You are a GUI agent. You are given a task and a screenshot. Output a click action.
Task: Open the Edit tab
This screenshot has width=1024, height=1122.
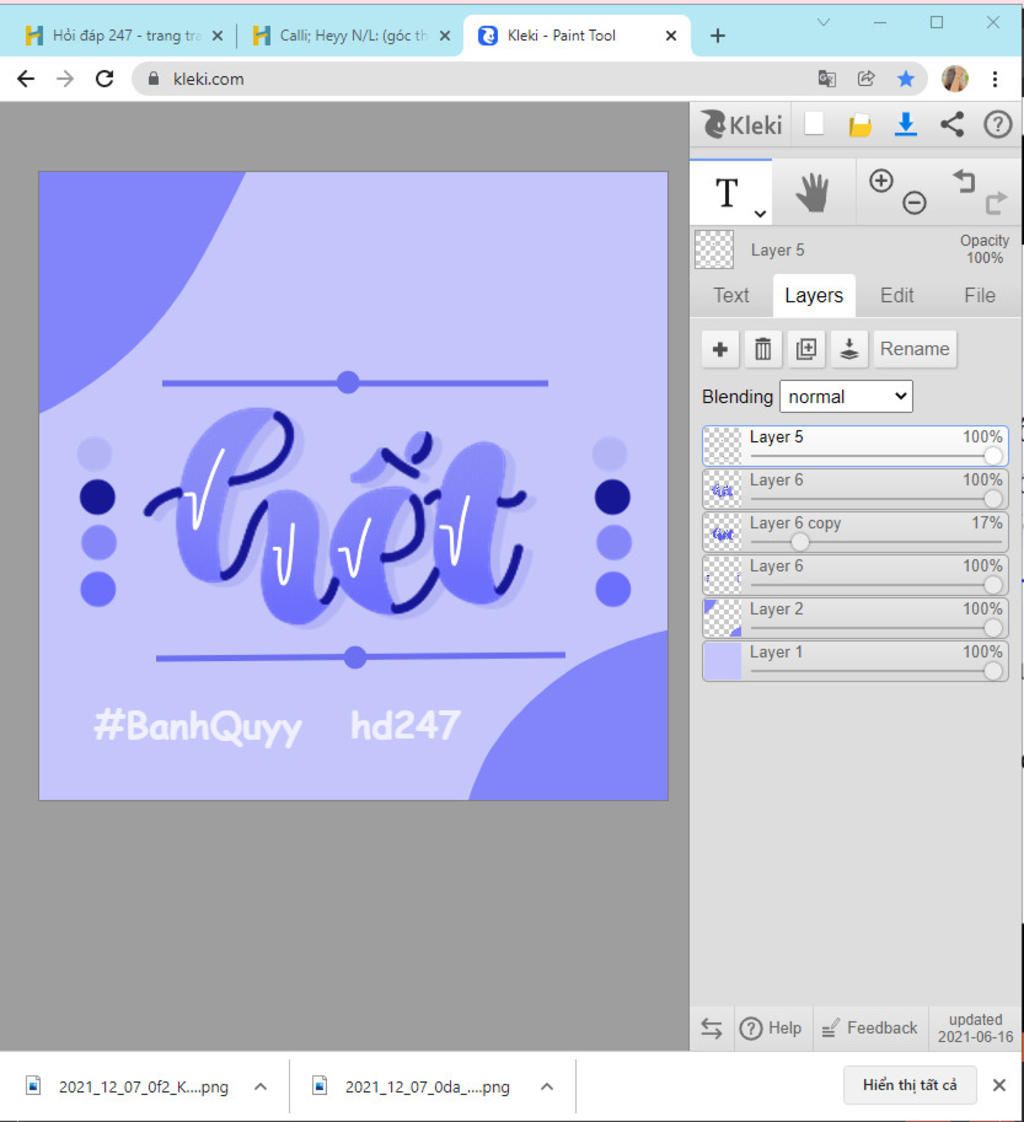897,296
